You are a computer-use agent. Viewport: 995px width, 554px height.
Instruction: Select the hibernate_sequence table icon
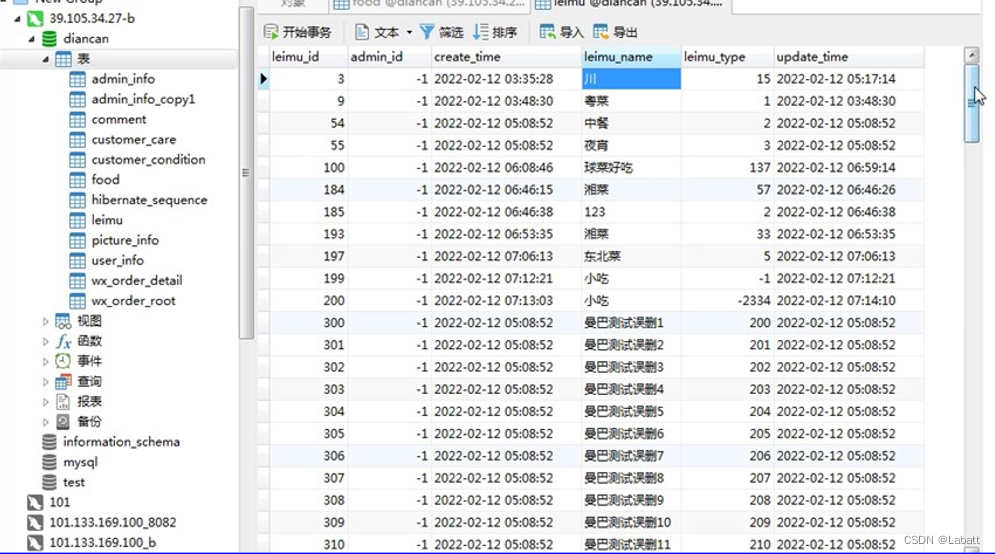click(x=77, y=201)
